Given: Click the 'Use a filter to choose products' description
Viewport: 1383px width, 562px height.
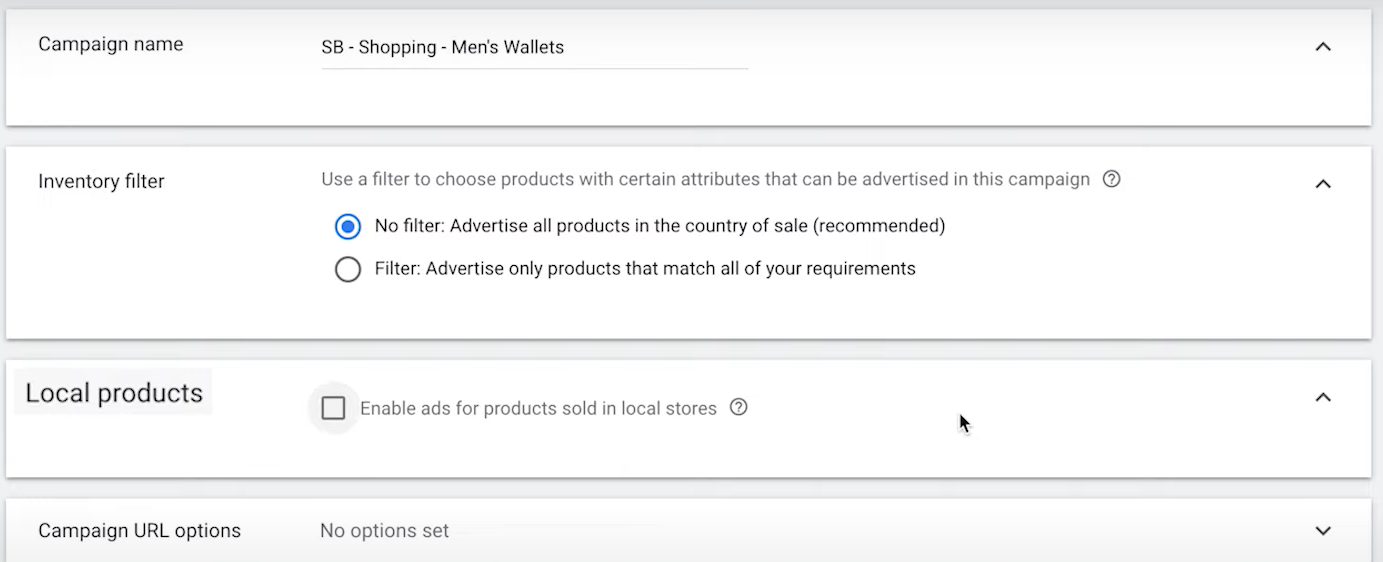Looking at the screenshot, I should pyautogui.click(x=705, y=180).
